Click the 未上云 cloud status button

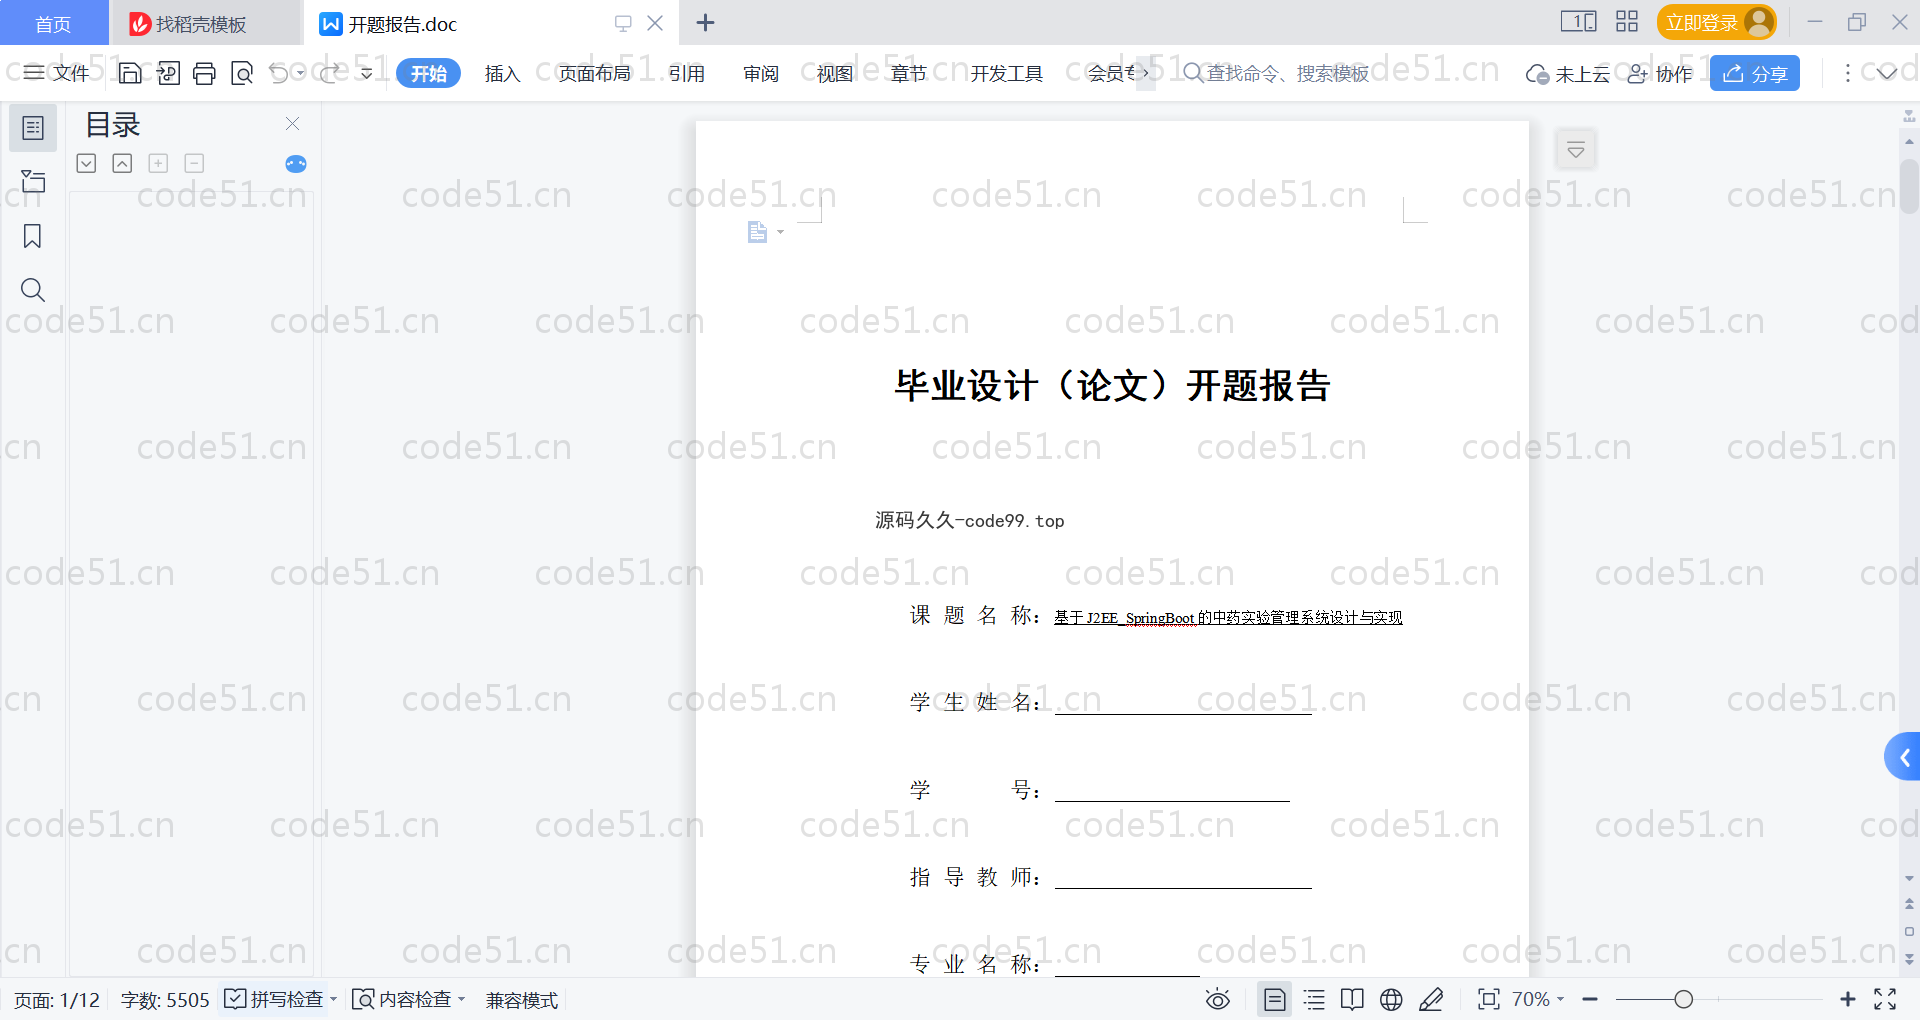point(1568,73)
